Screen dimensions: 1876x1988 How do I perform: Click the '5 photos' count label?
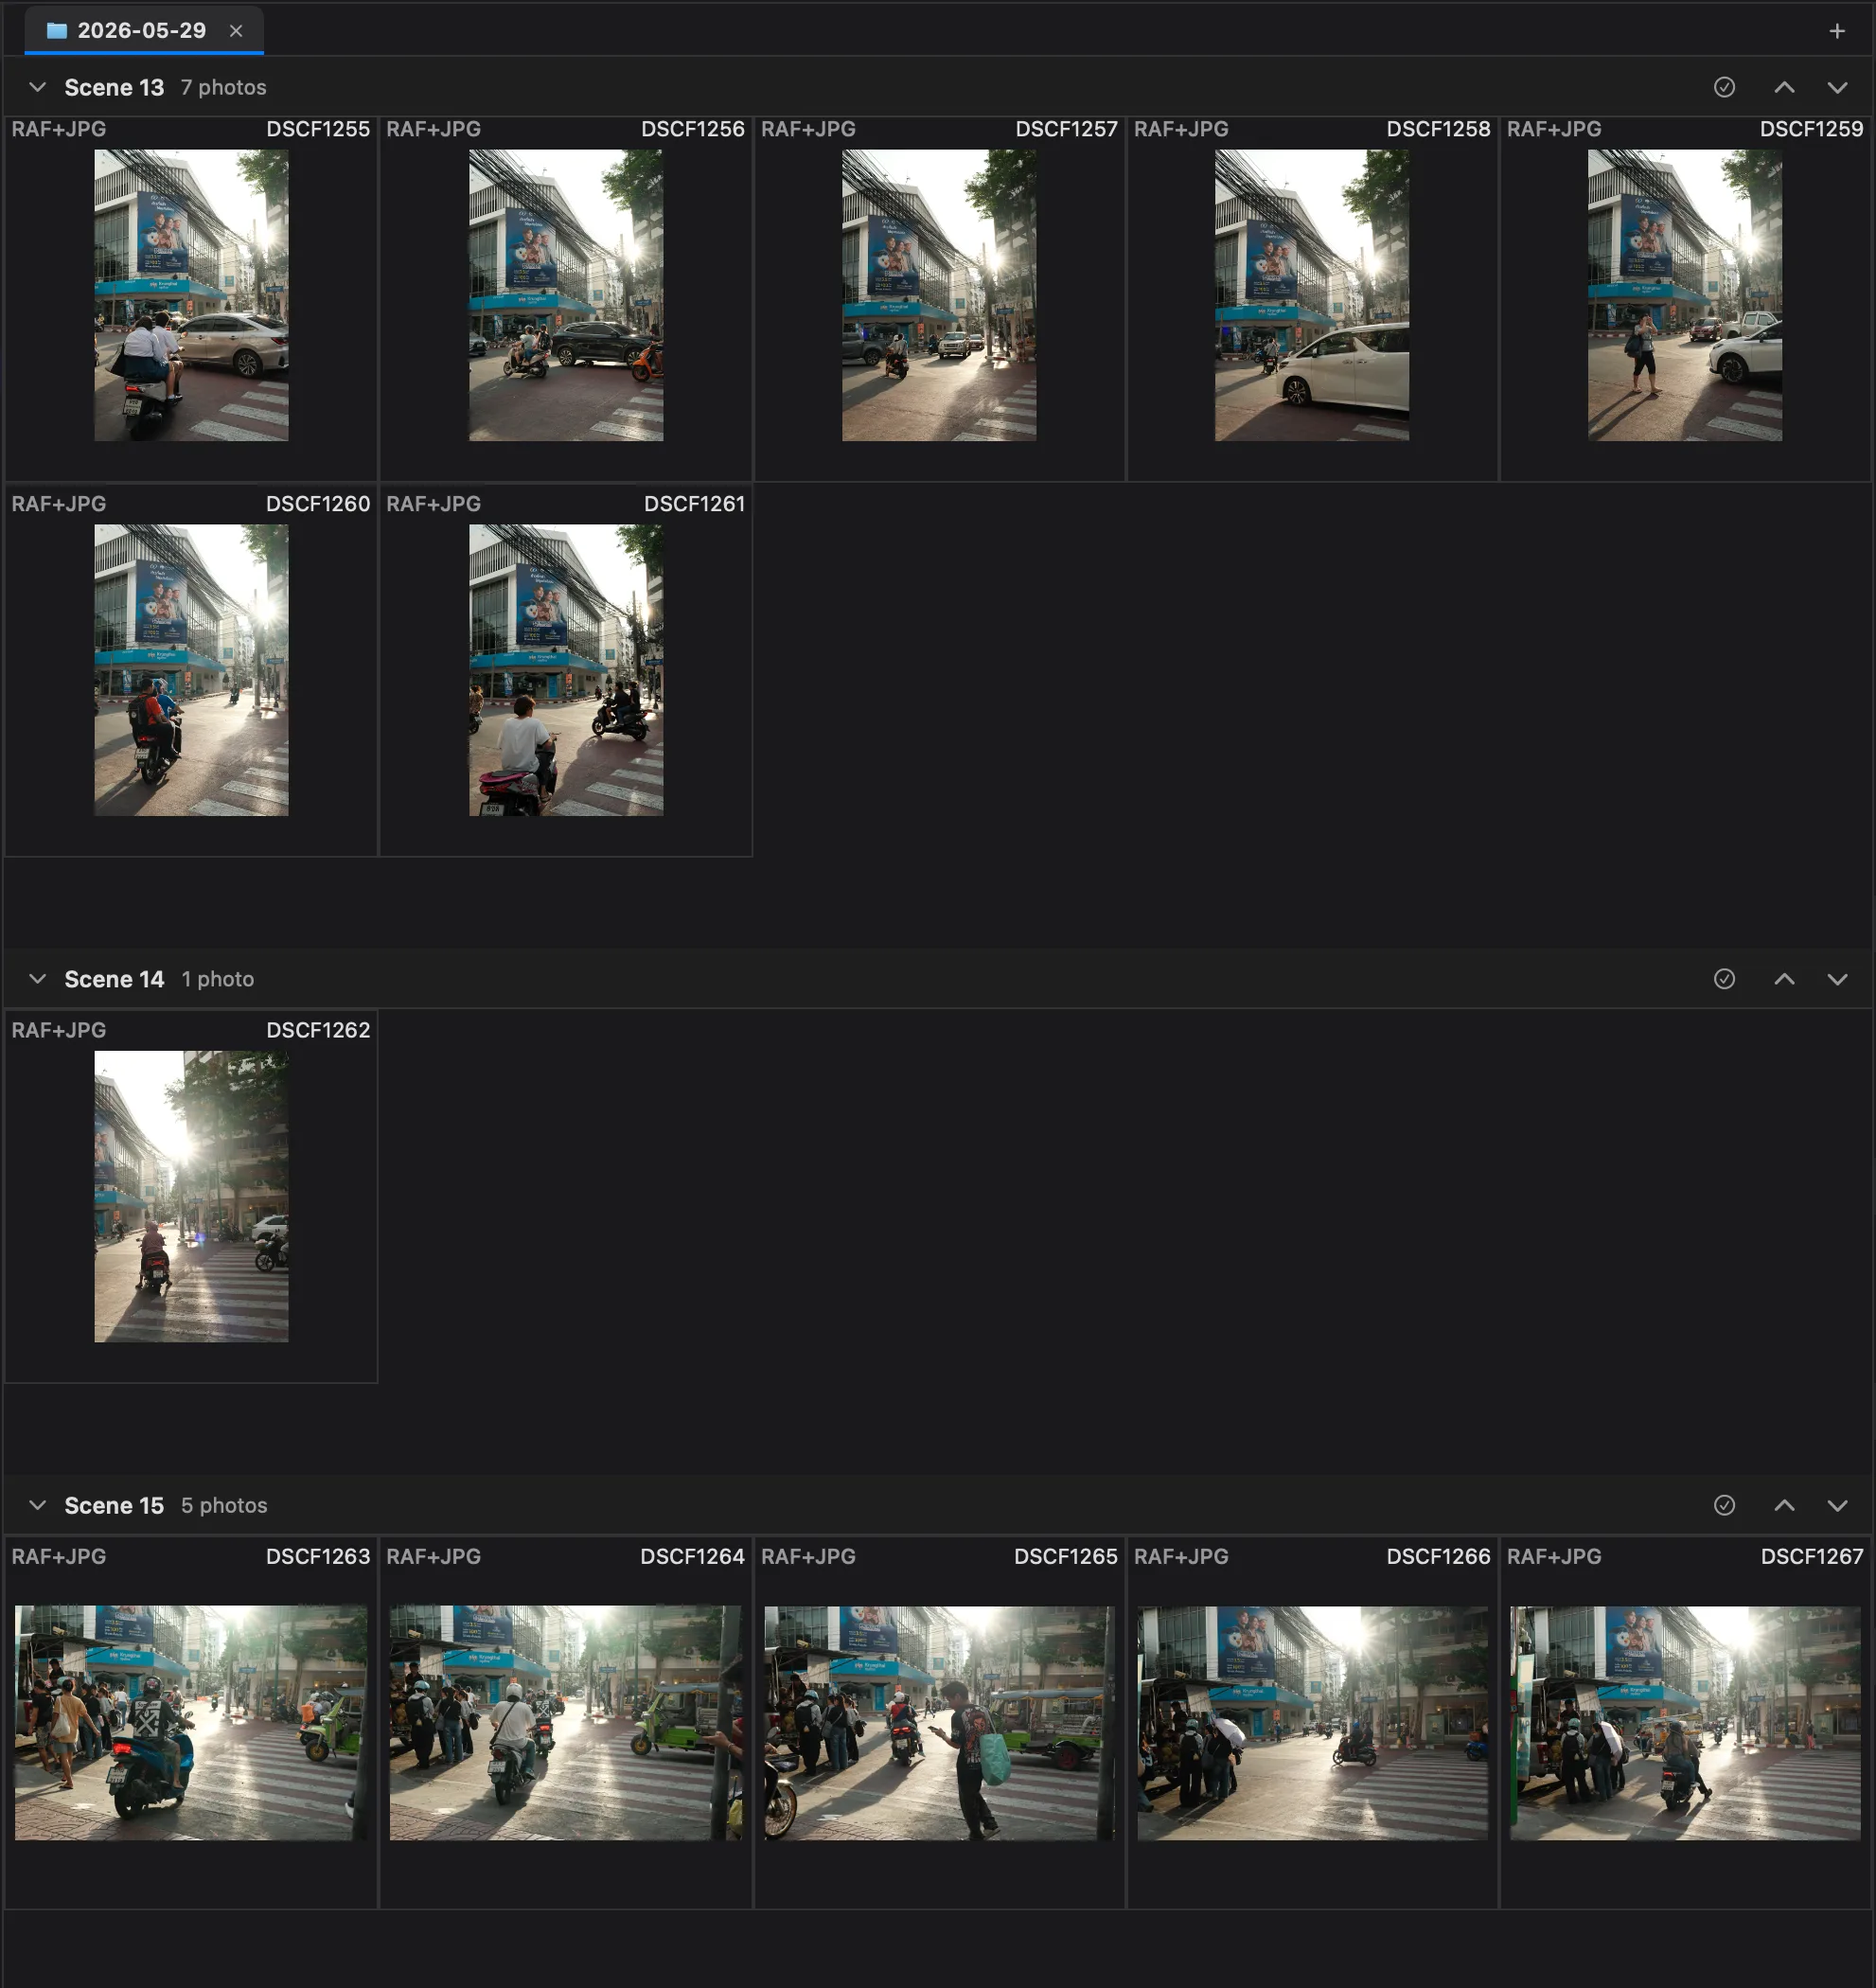point(224,1505)
